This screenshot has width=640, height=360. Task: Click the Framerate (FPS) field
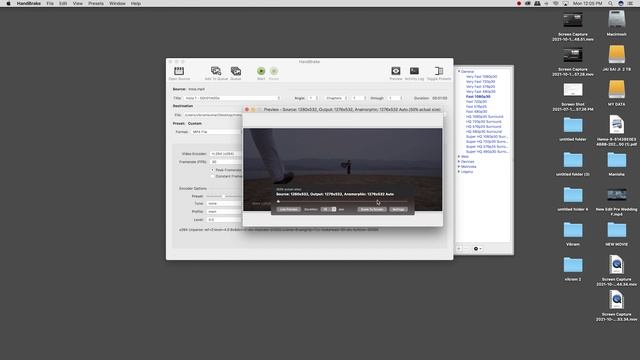(226, 162)
